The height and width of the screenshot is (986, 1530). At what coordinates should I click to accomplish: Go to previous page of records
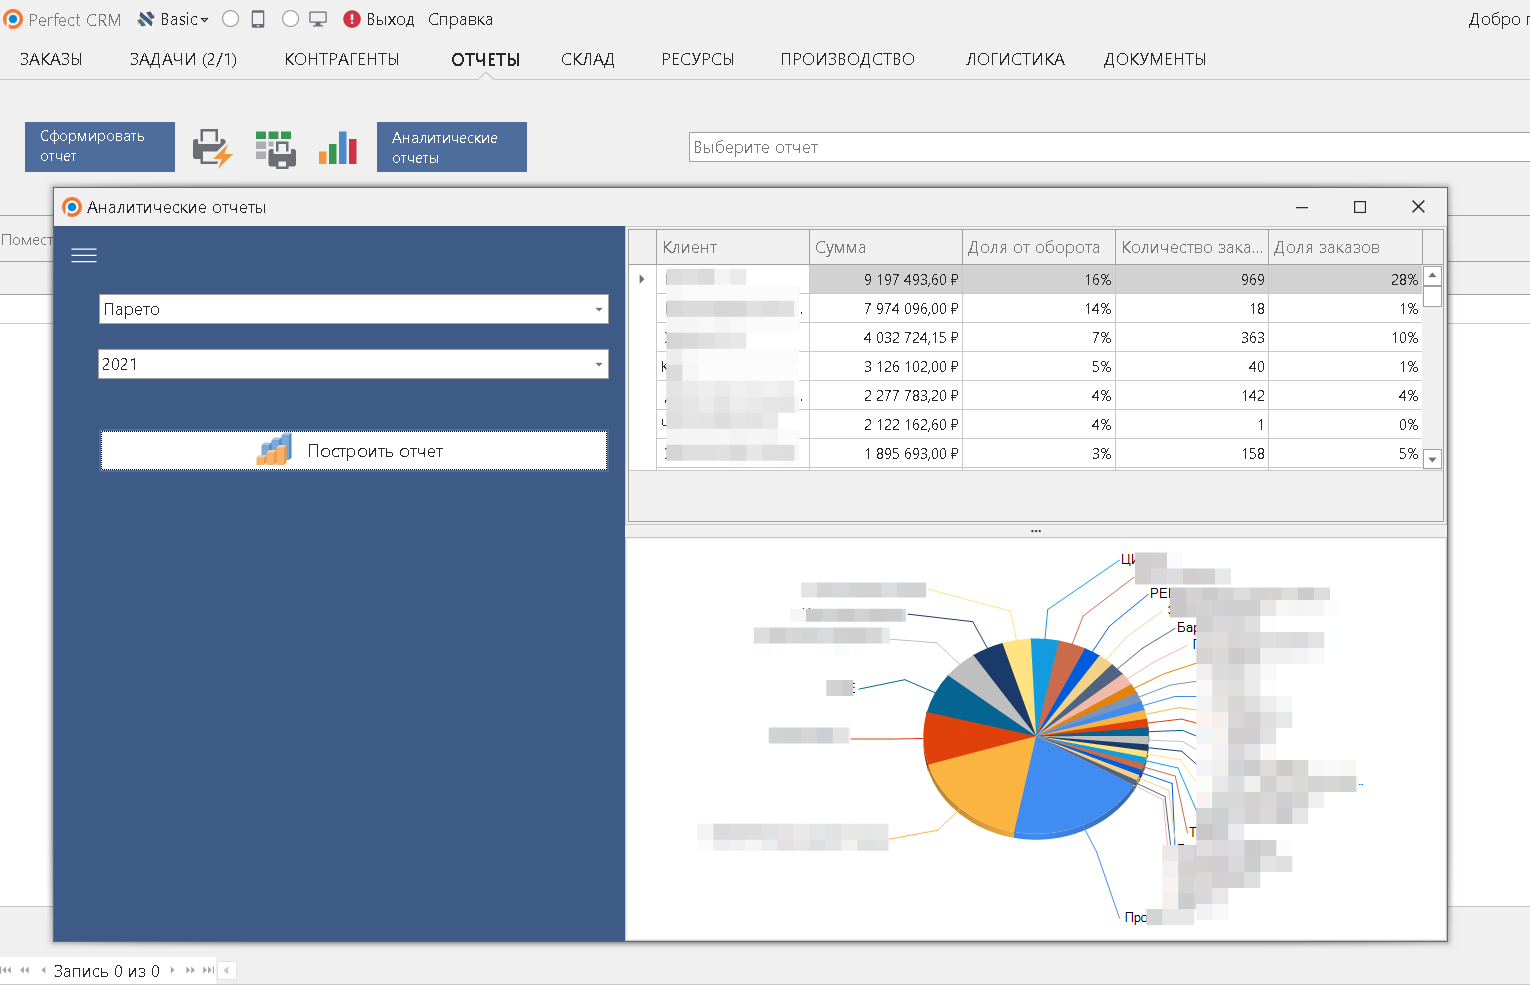(25, 970)
